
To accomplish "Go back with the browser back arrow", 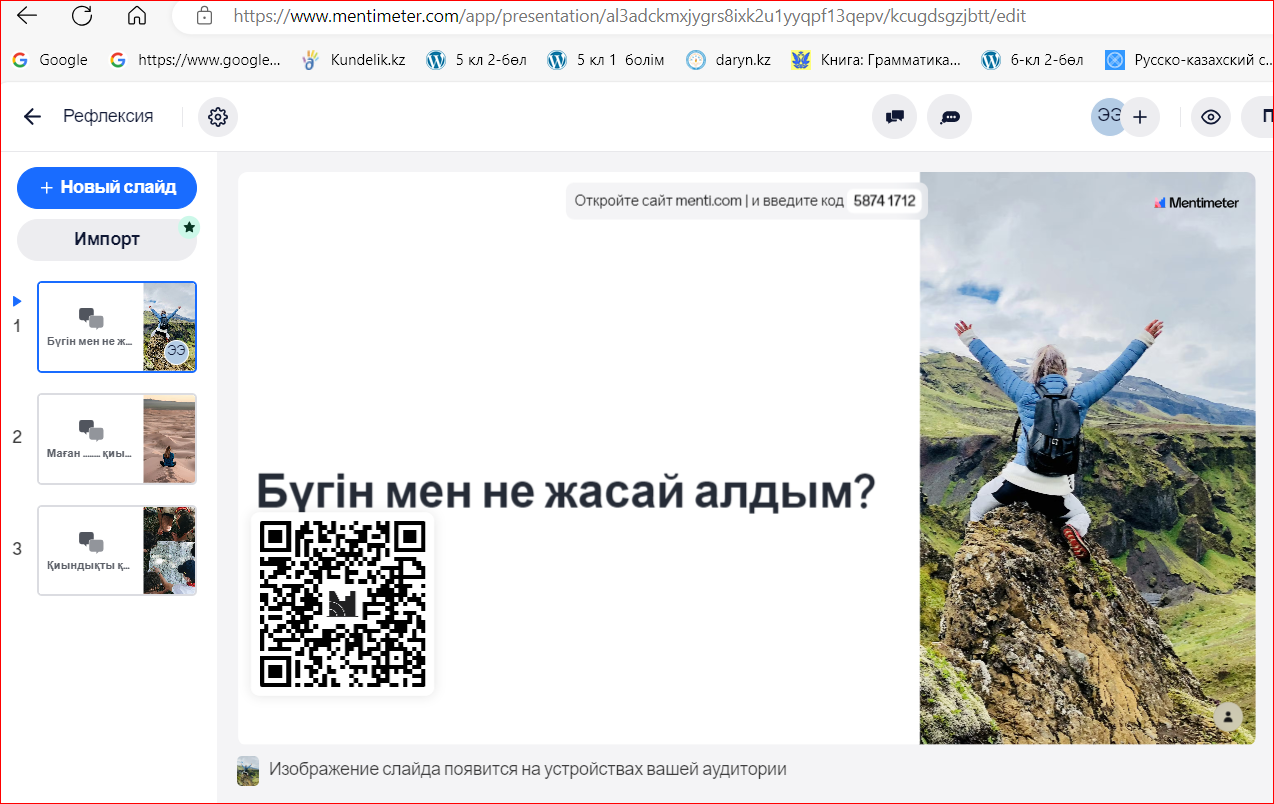I will 28,16.
